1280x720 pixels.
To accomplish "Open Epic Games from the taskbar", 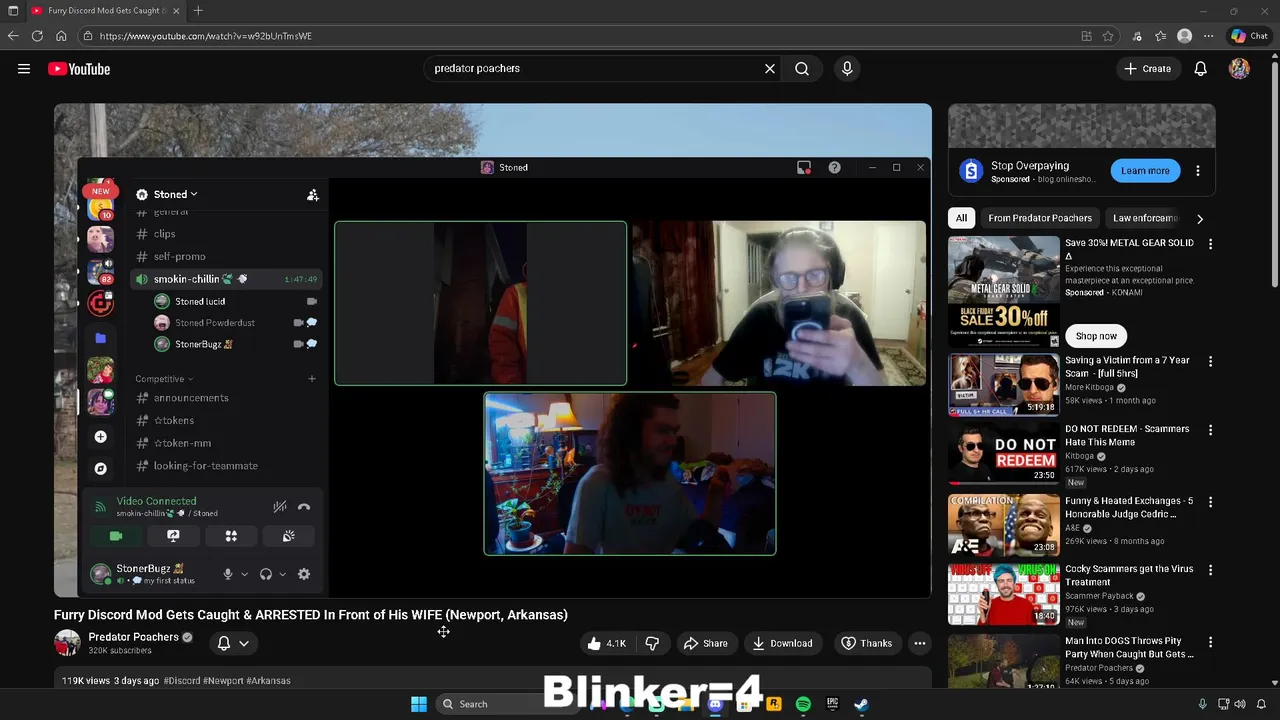I will coord(832,704).
